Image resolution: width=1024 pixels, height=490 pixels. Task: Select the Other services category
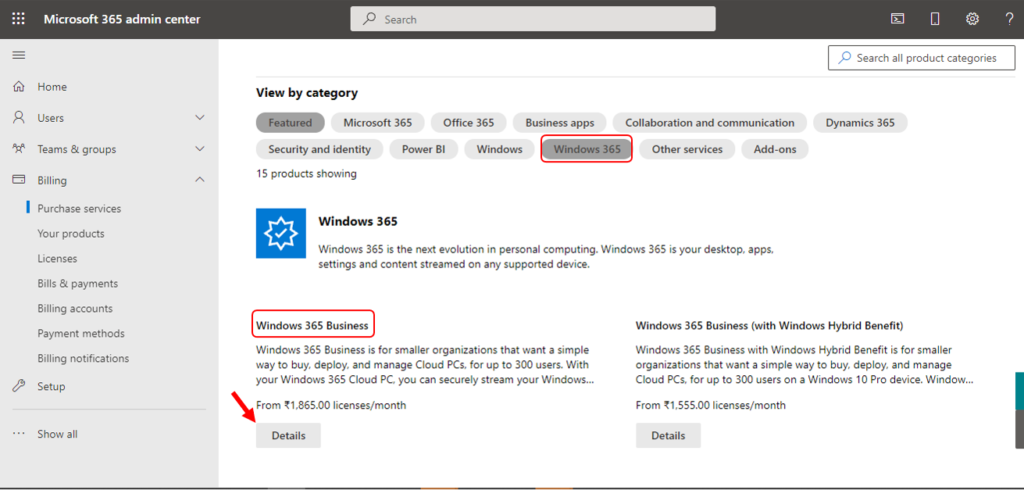687,149
